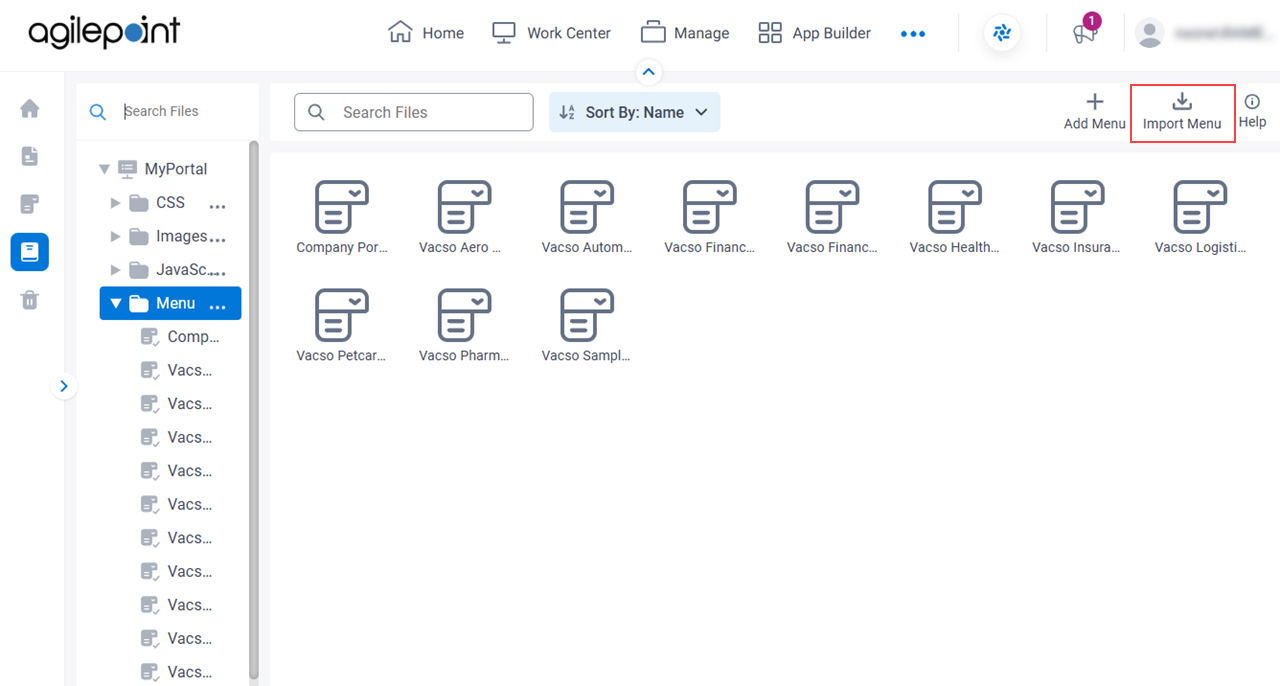The image size is (1280, 686).
Task: Open the pages sidebar icon below Home
Action: [30, 156]
